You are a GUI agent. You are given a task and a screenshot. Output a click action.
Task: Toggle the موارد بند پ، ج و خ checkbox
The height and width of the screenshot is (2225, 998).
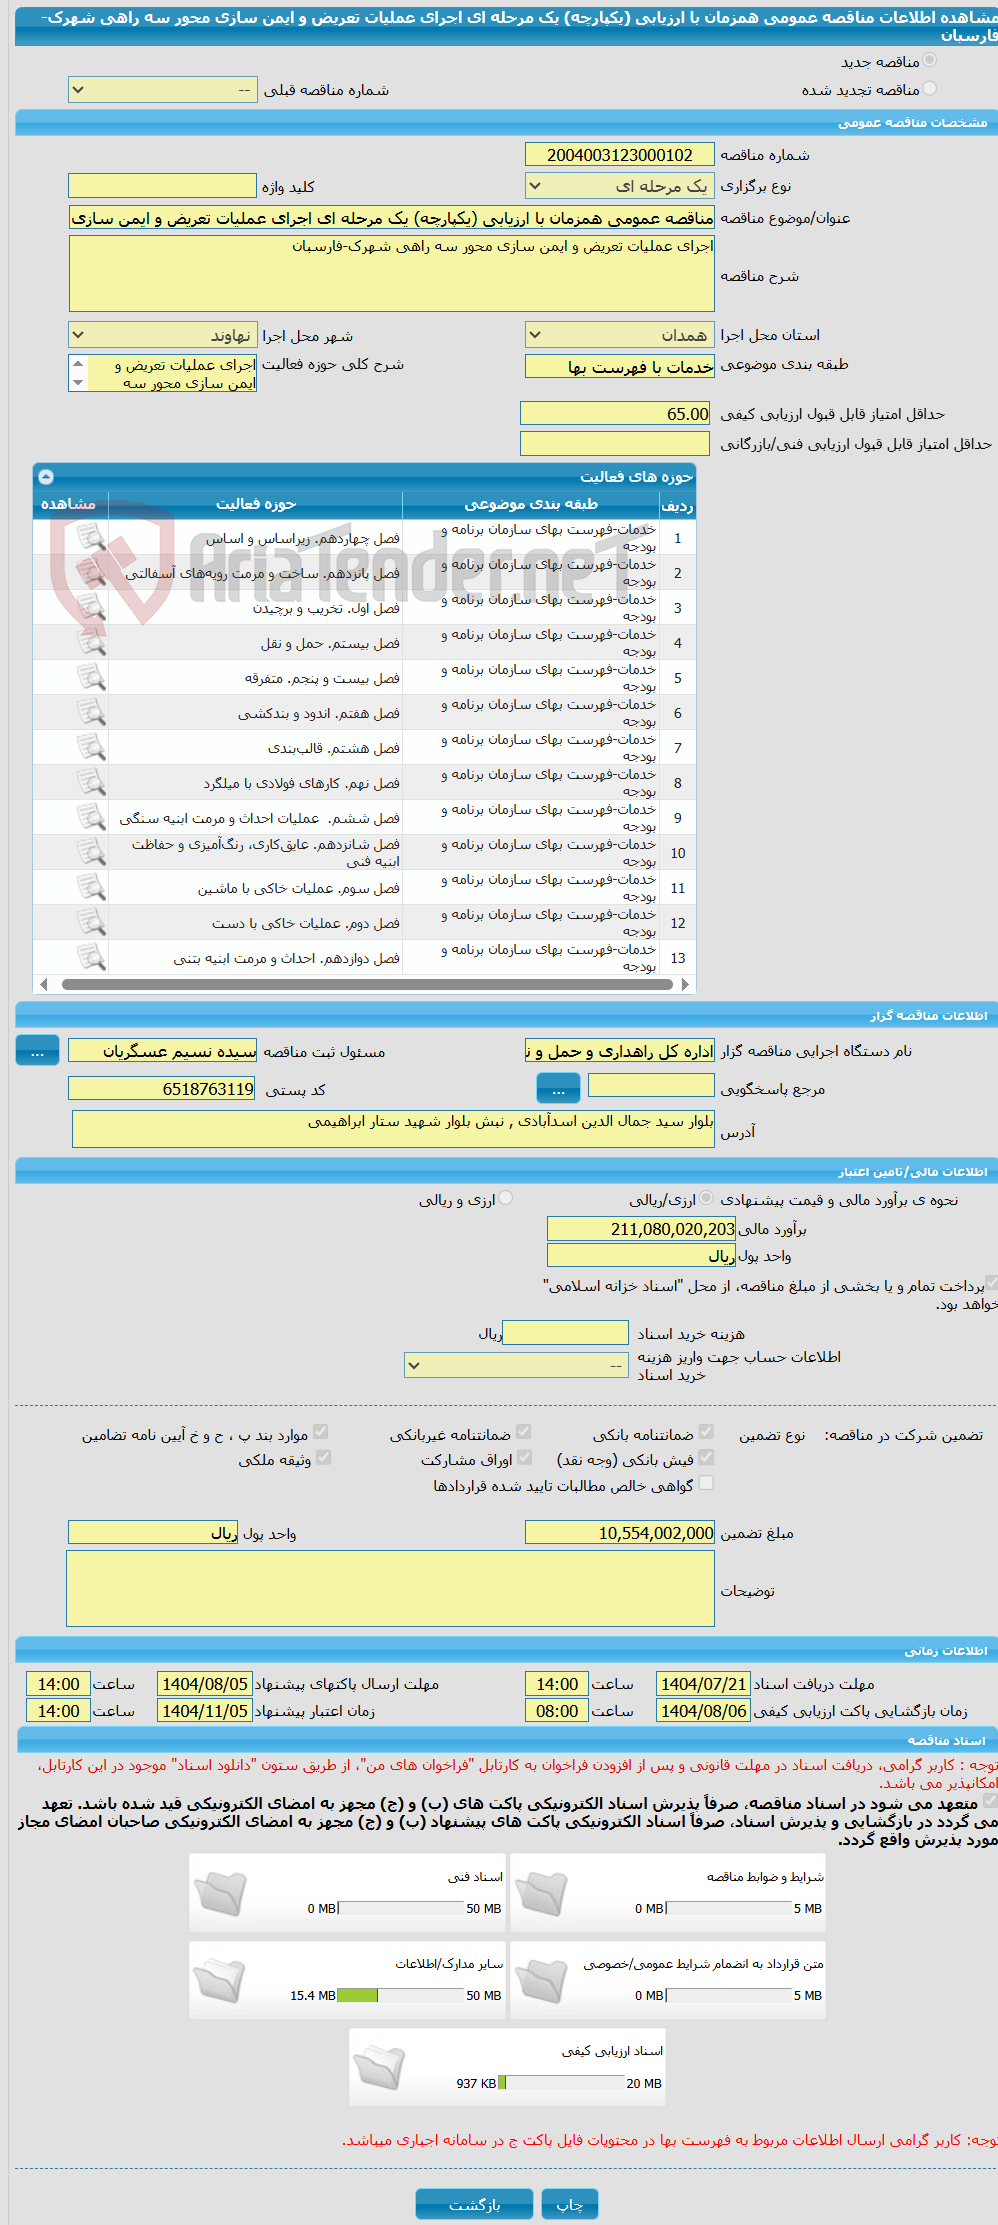pos(320,1432)
